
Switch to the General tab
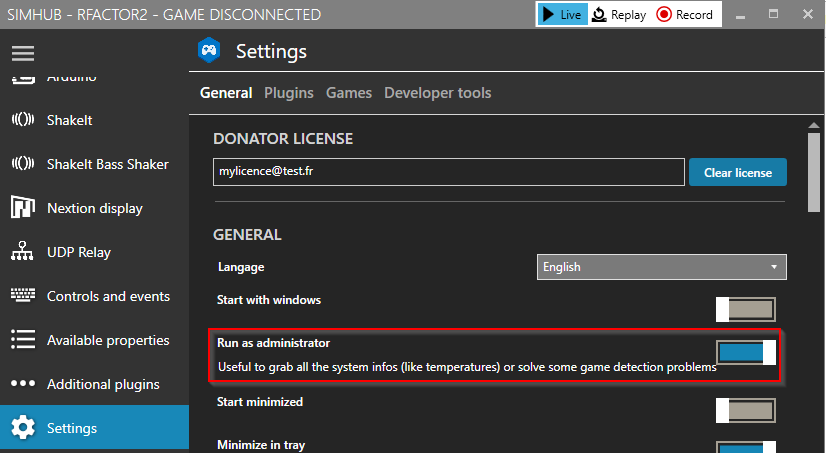coord(226,93)
